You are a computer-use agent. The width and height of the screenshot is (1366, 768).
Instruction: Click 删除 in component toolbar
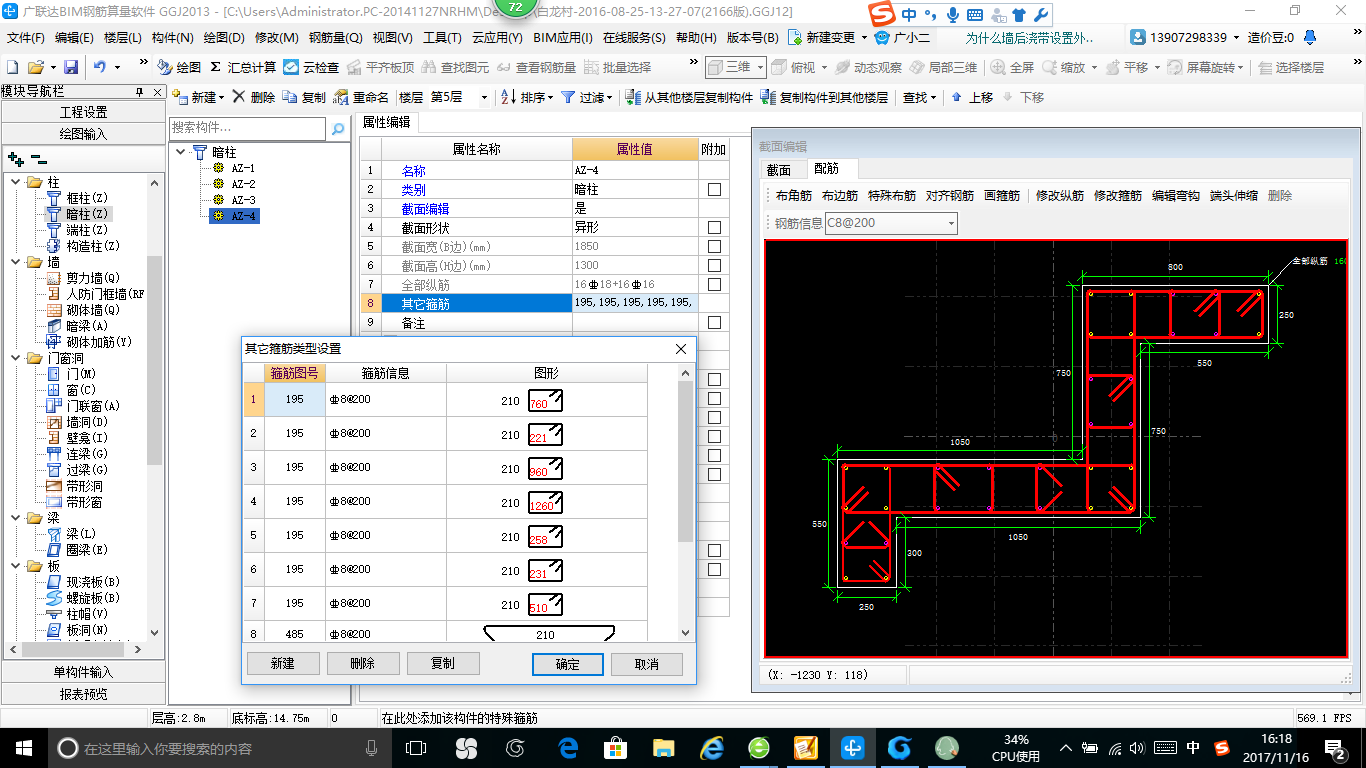(x=254, y=97)
